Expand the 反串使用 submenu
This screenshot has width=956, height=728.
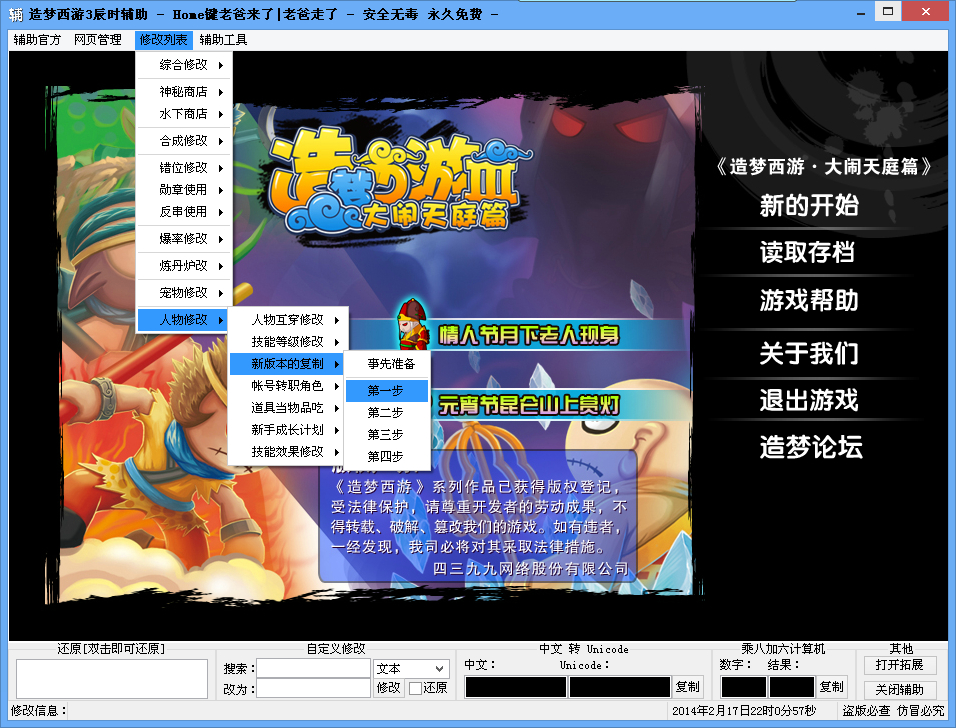[184, 212]
